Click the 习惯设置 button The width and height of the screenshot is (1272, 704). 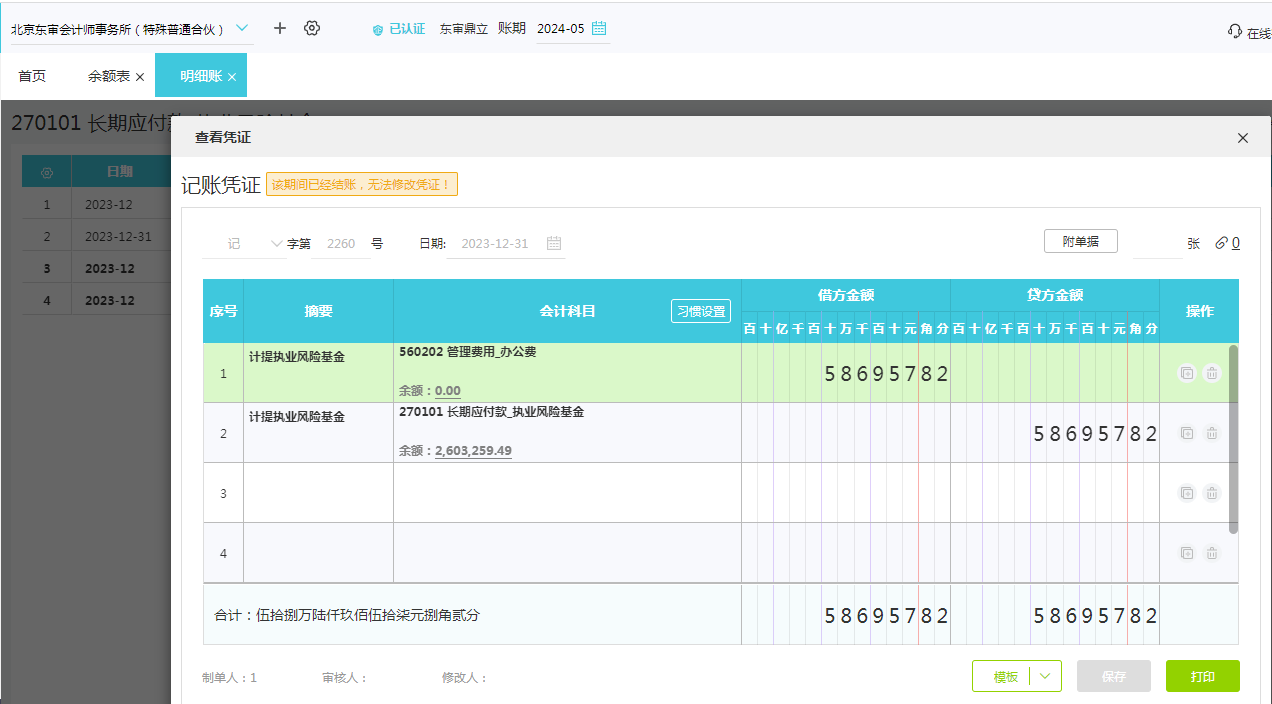pyautogui.click(x=701, y=311)
